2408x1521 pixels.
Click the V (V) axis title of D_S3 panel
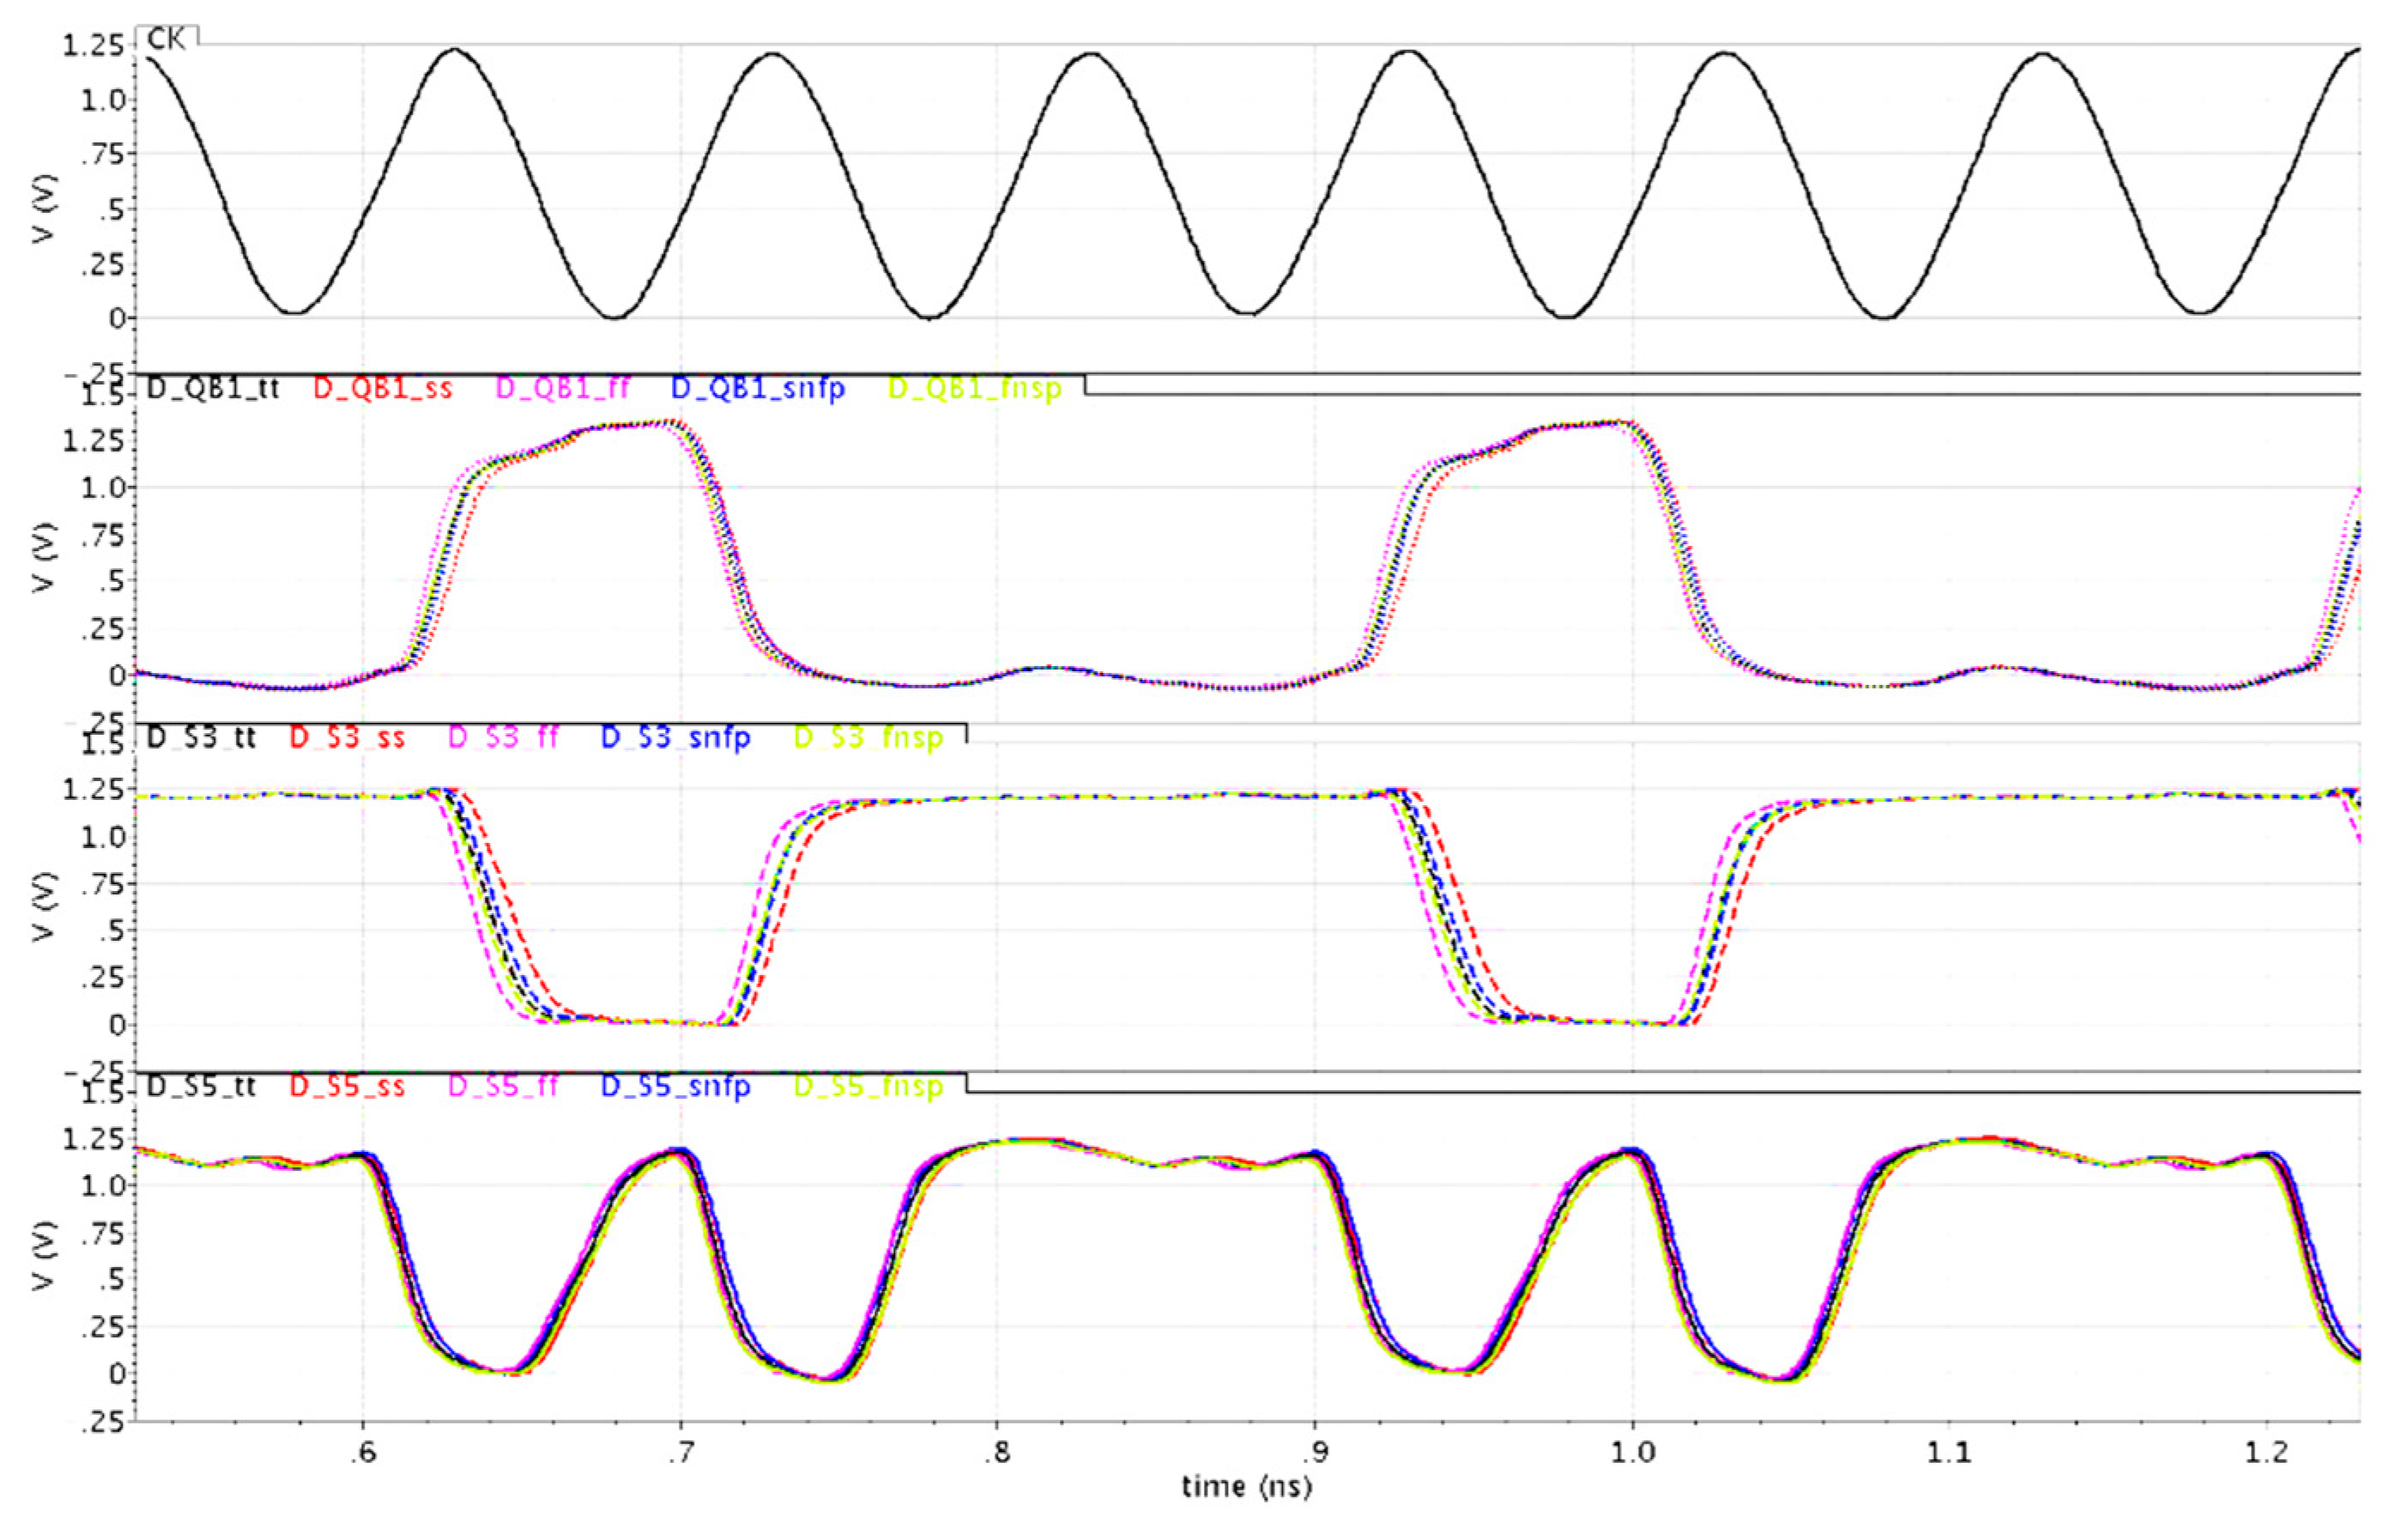click(x=43, y=907)
